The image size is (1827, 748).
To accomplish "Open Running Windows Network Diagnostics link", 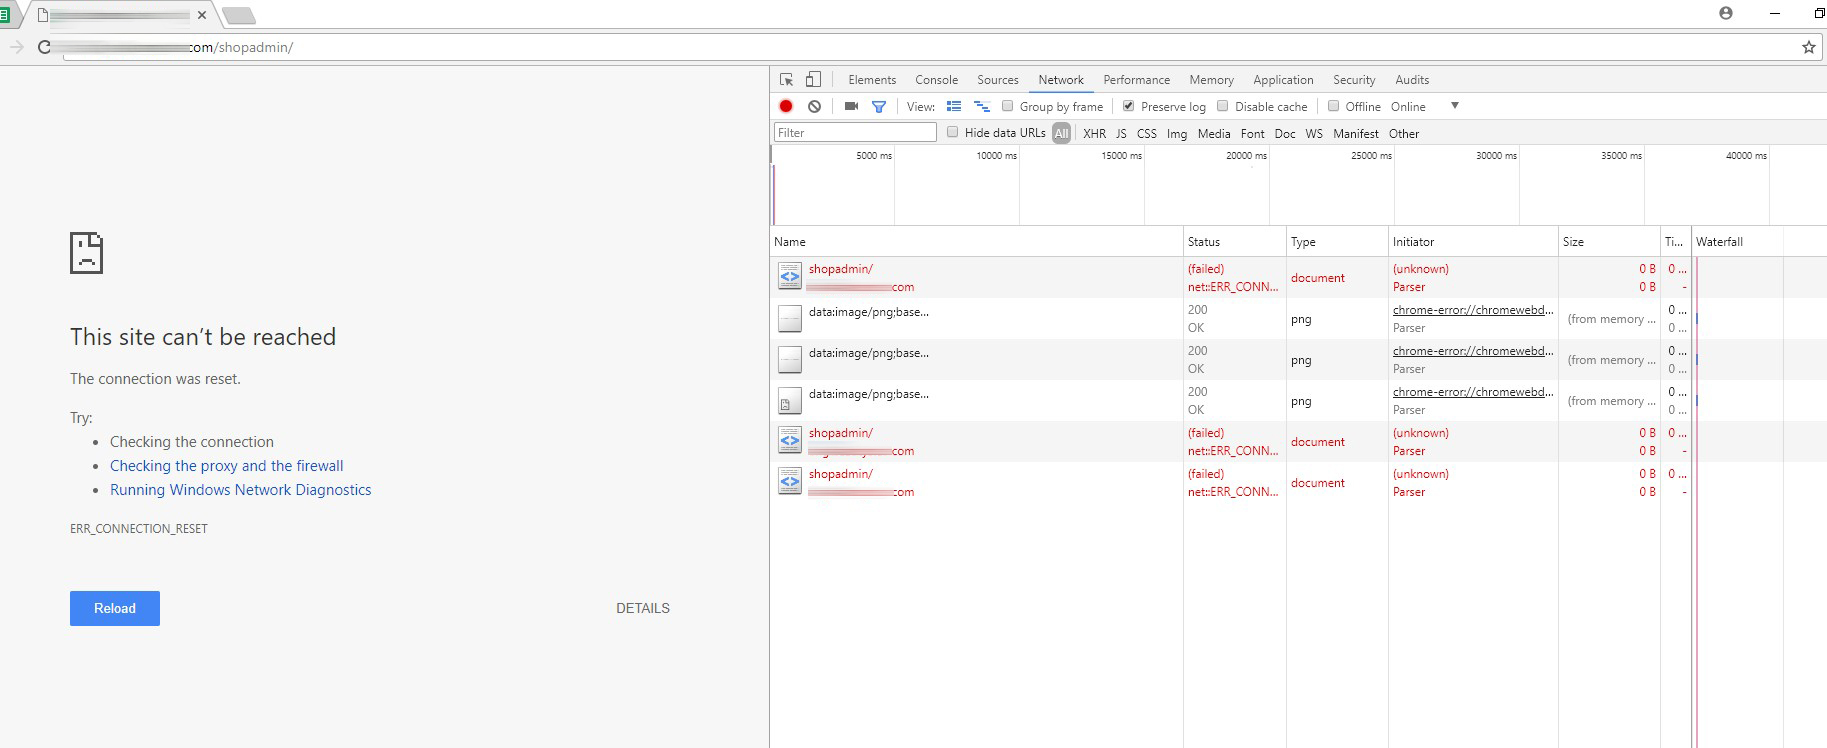I will pos(240,490).
